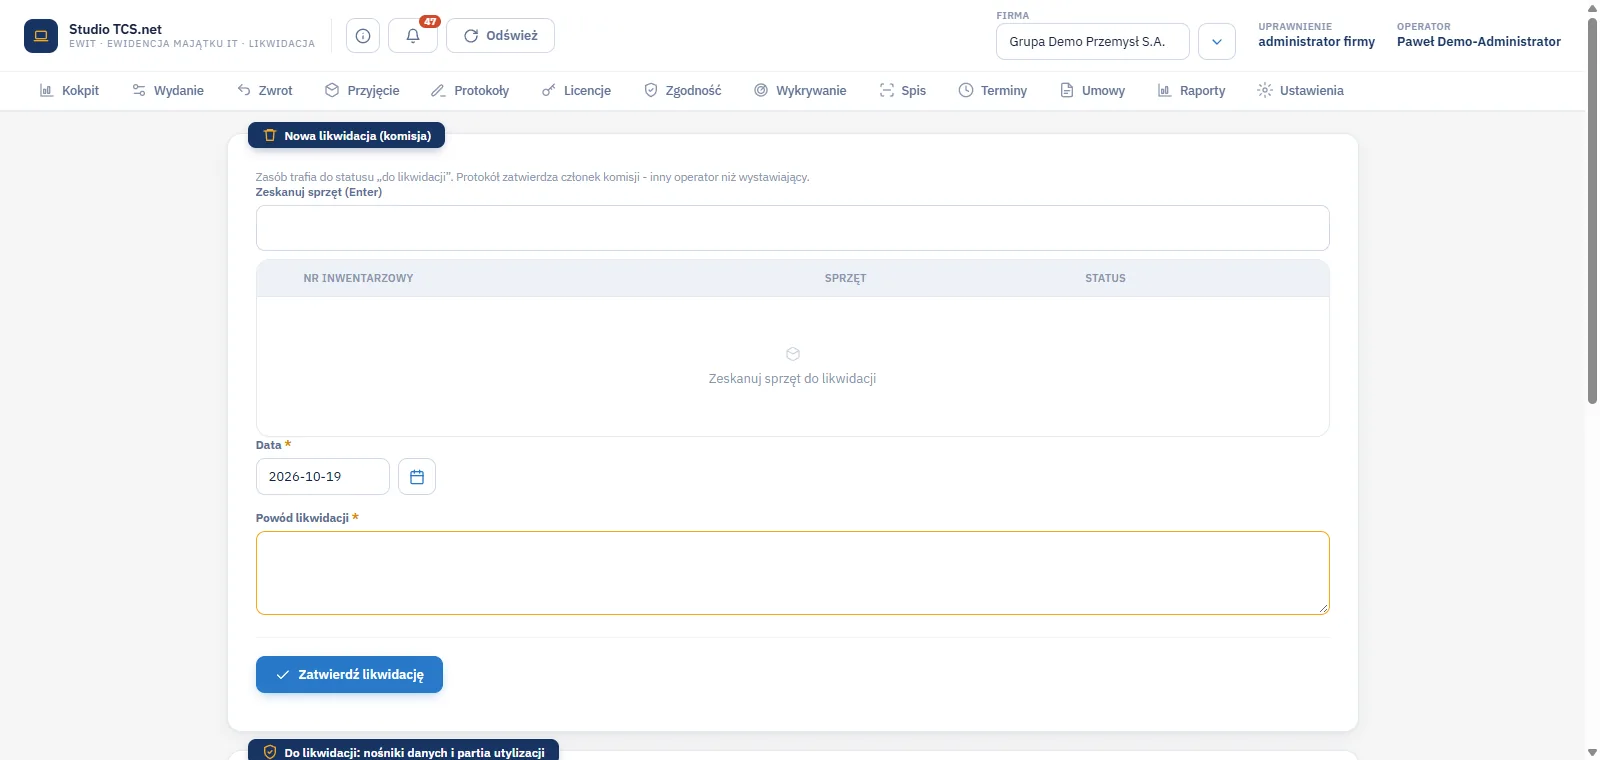The height and width of the screenshot is (760, 1600).
Task: Click the box icon in the empty table
Action: tap(793, 354)
